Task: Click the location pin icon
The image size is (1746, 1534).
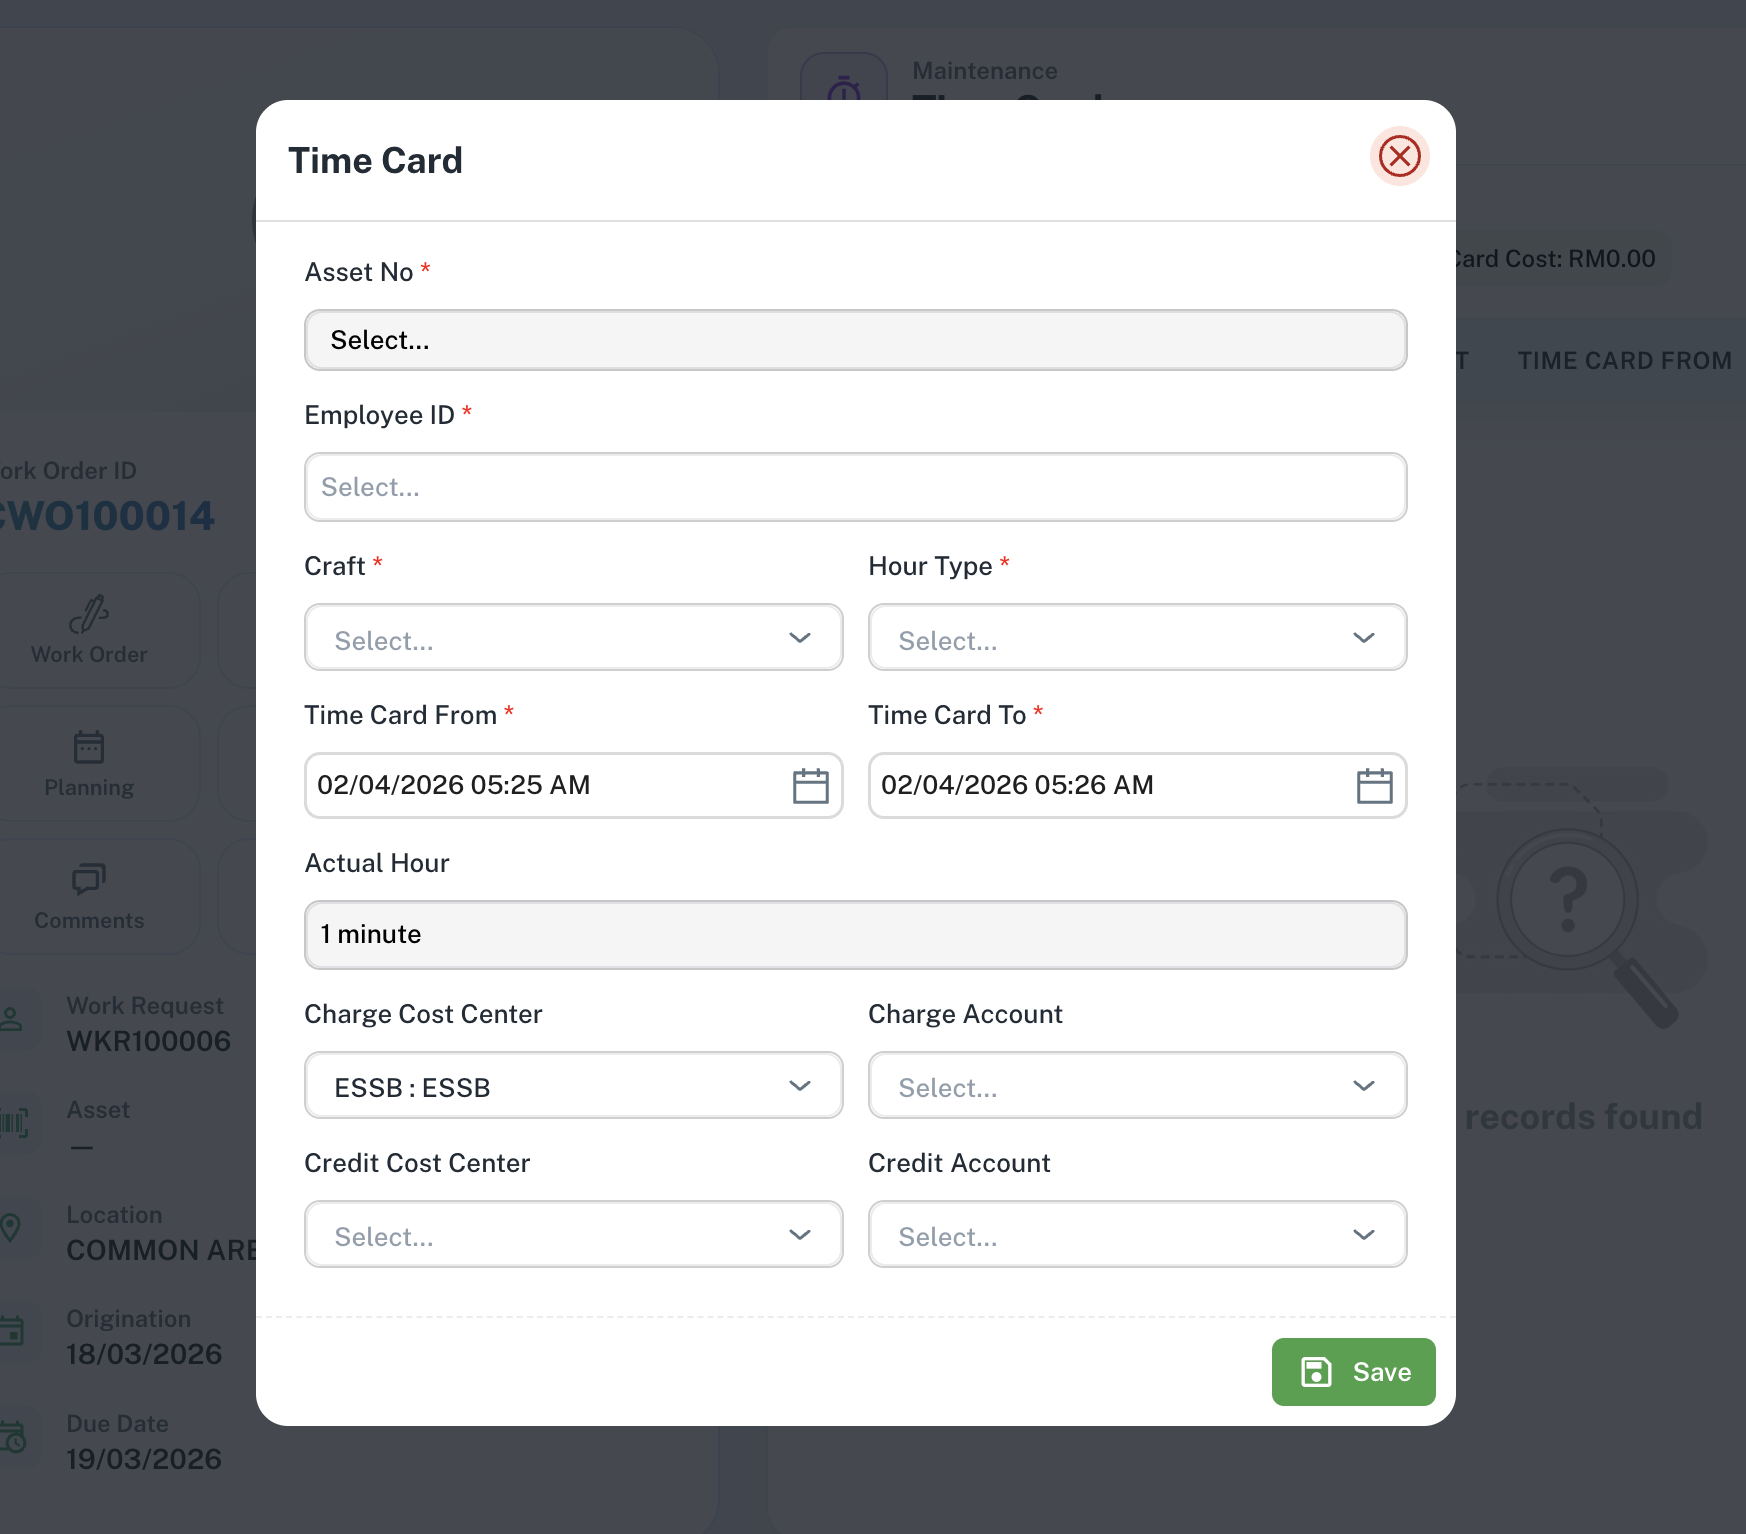Action: (11, 1227)
